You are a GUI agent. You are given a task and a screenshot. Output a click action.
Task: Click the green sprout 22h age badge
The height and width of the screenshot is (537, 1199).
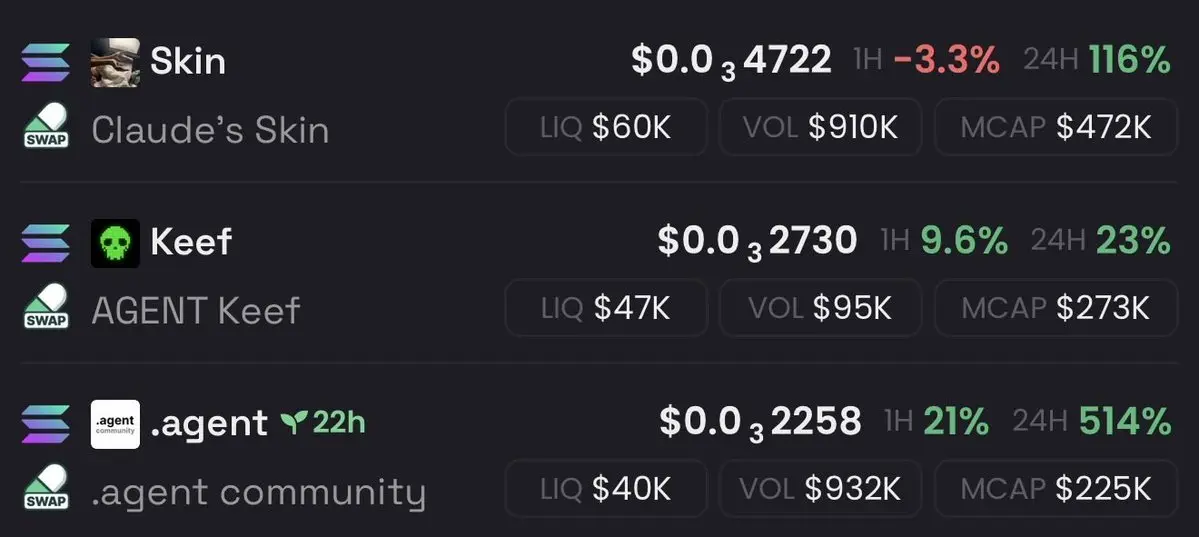tap(323, 421)
